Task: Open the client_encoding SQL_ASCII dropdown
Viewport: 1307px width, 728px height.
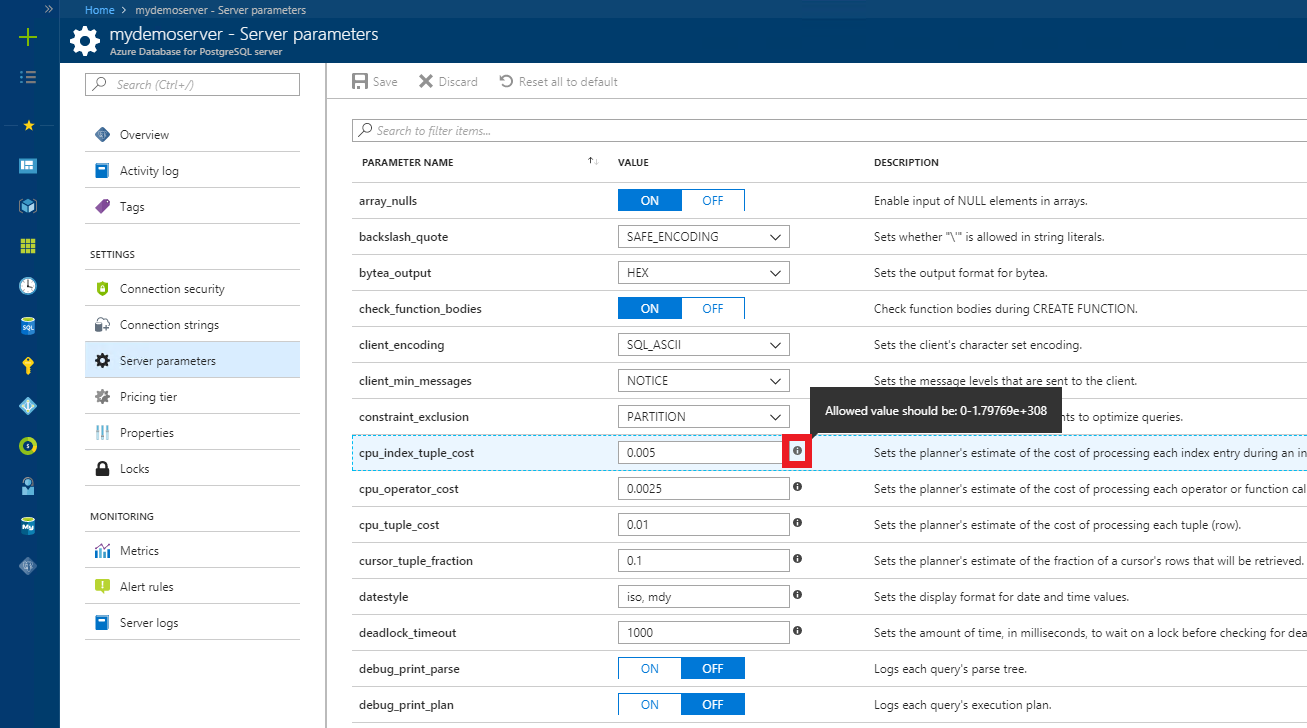Action: pos(704,345)
